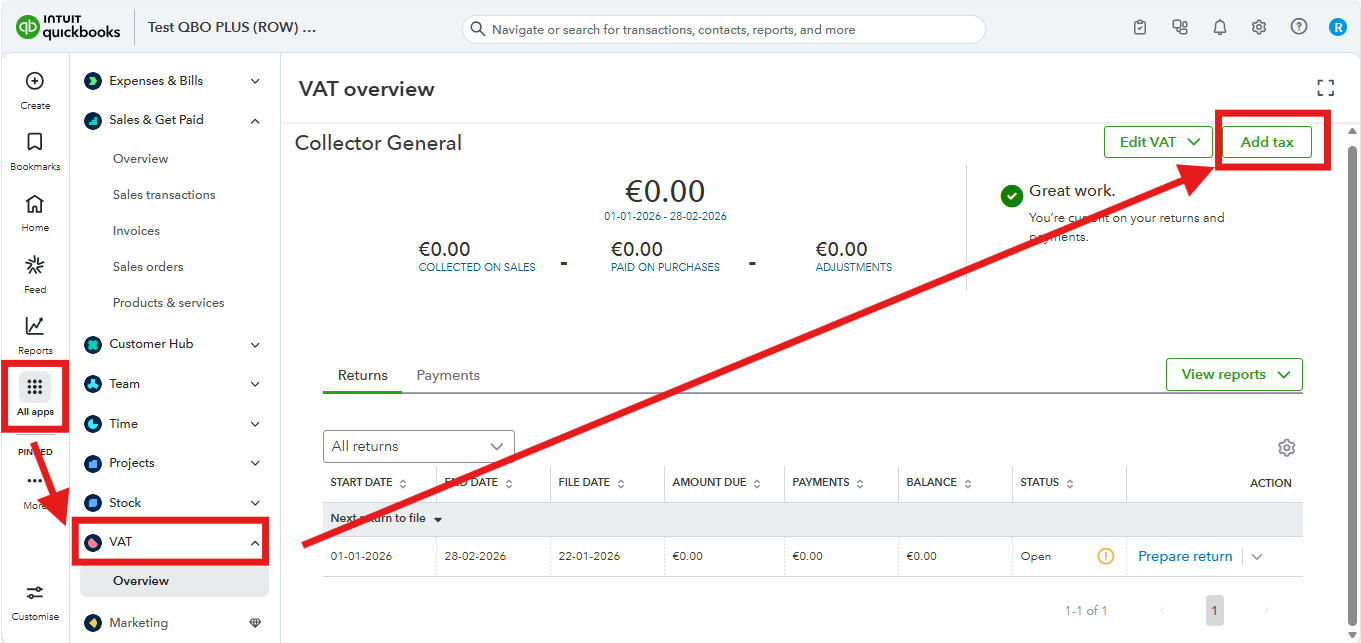Expand Prepare return action arrow

coord(1257,557)
